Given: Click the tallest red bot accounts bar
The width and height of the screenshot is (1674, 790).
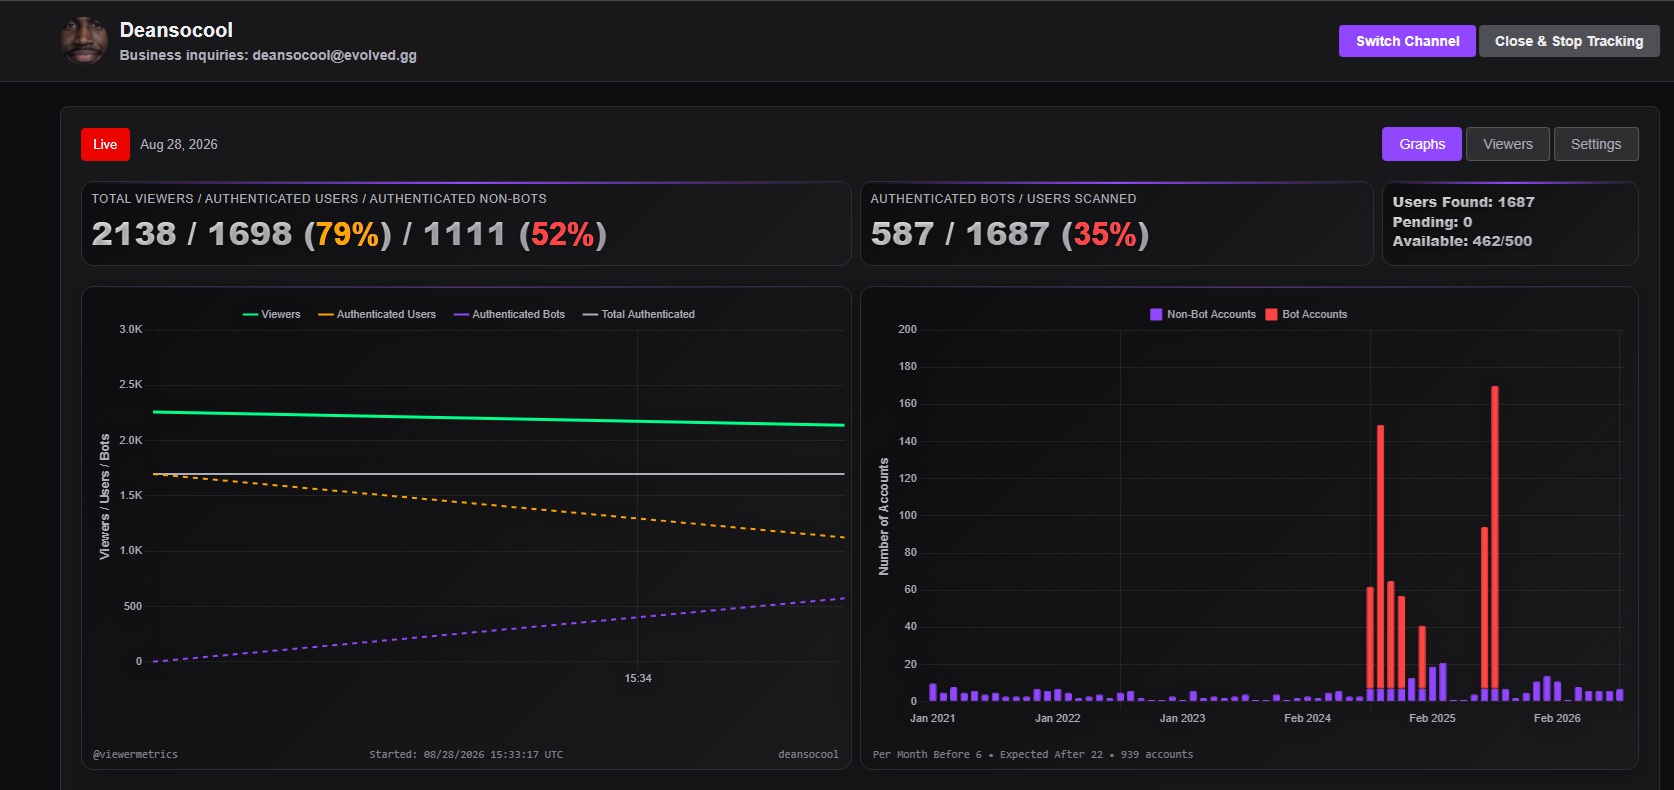Looking at the screenshot, I should pyautogui.click(x=1494, y=537).
